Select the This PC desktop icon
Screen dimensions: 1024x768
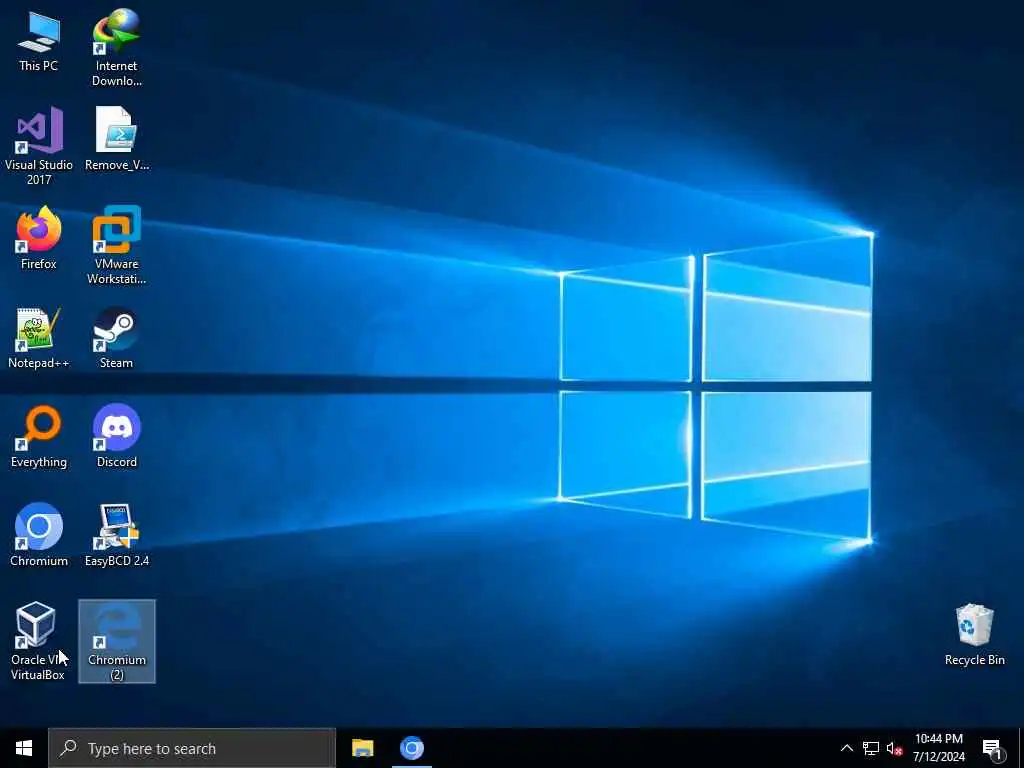pyautogui.click(x=39, y=40)
